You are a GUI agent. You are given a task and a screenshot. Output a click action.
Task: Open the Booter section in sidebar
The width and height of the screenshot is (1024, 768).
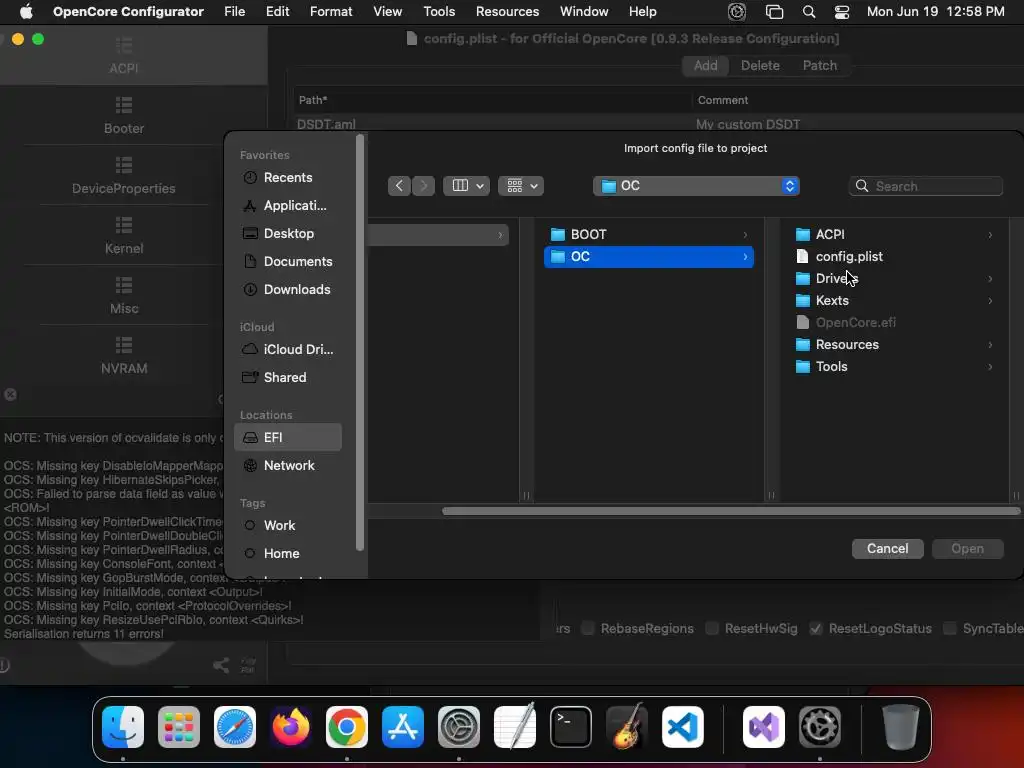tap(123, 116)
